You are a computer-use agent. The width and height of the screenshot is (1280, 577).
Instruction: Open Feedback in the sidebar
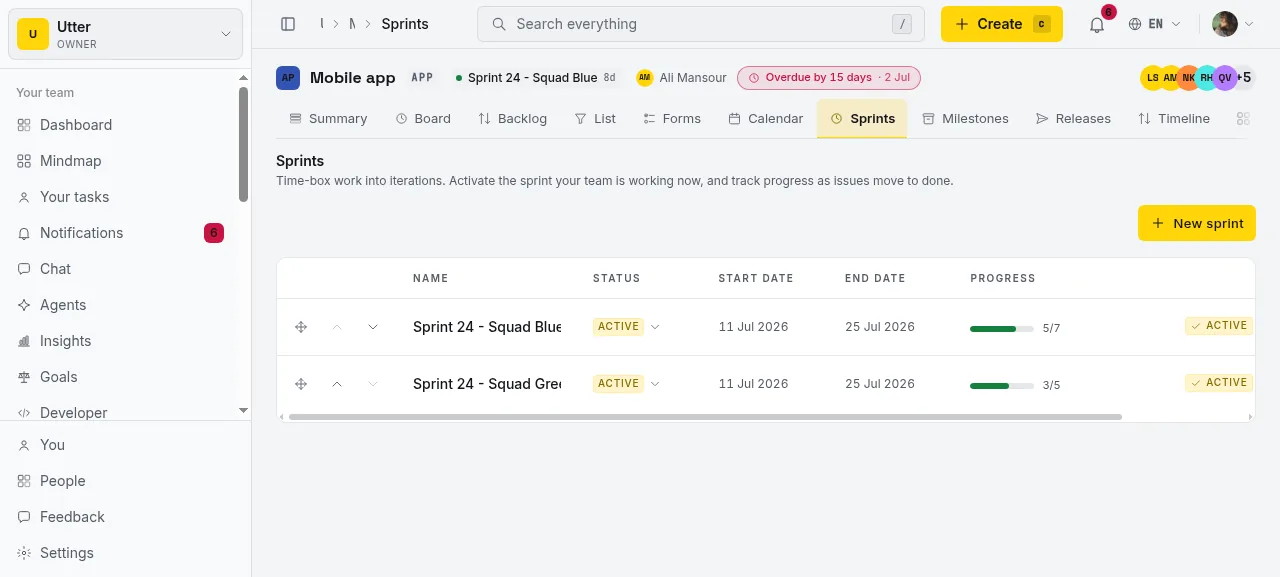click(125, 517)
